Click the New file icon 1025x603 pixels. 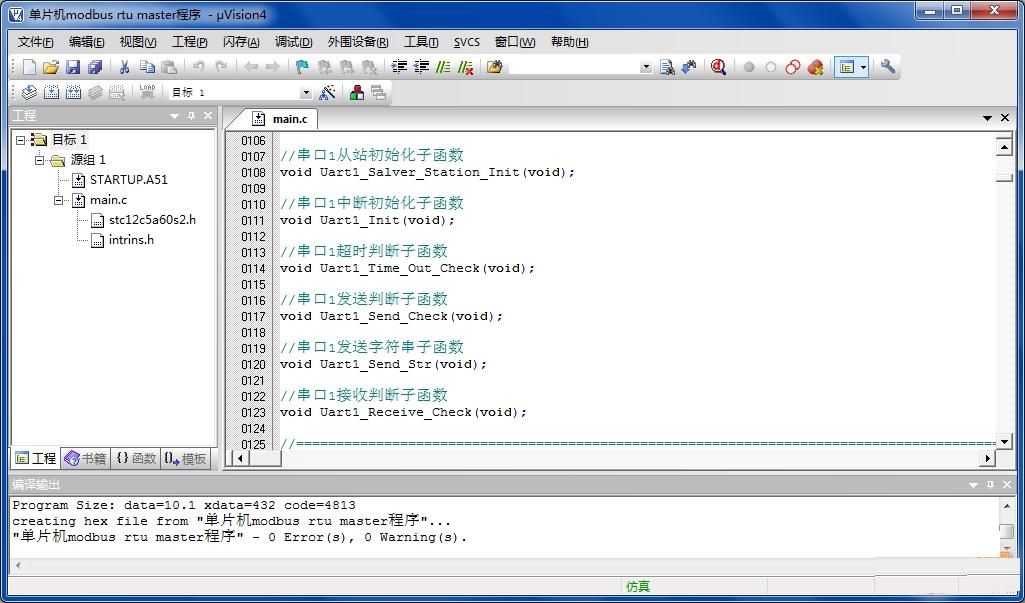[29, 67]
